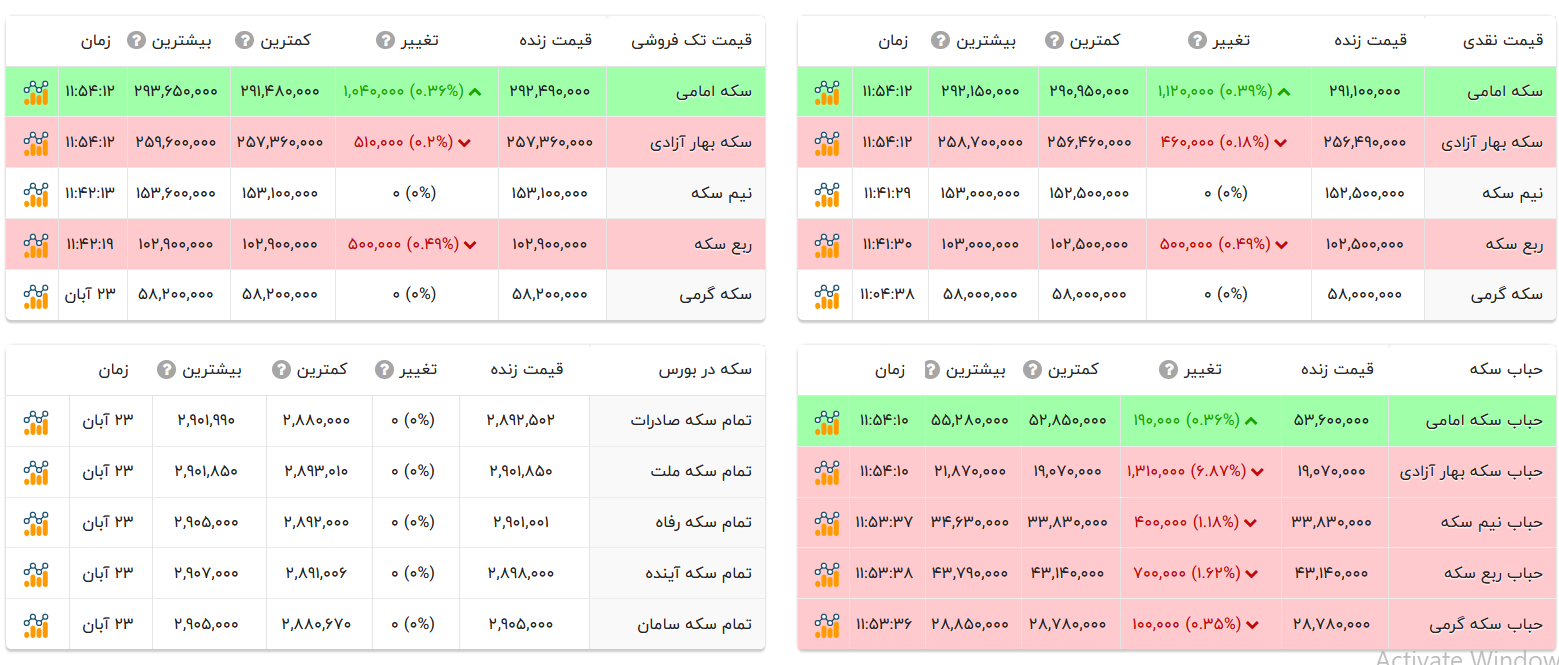Click تمام سکه آینده row name

tap(697, 574)
